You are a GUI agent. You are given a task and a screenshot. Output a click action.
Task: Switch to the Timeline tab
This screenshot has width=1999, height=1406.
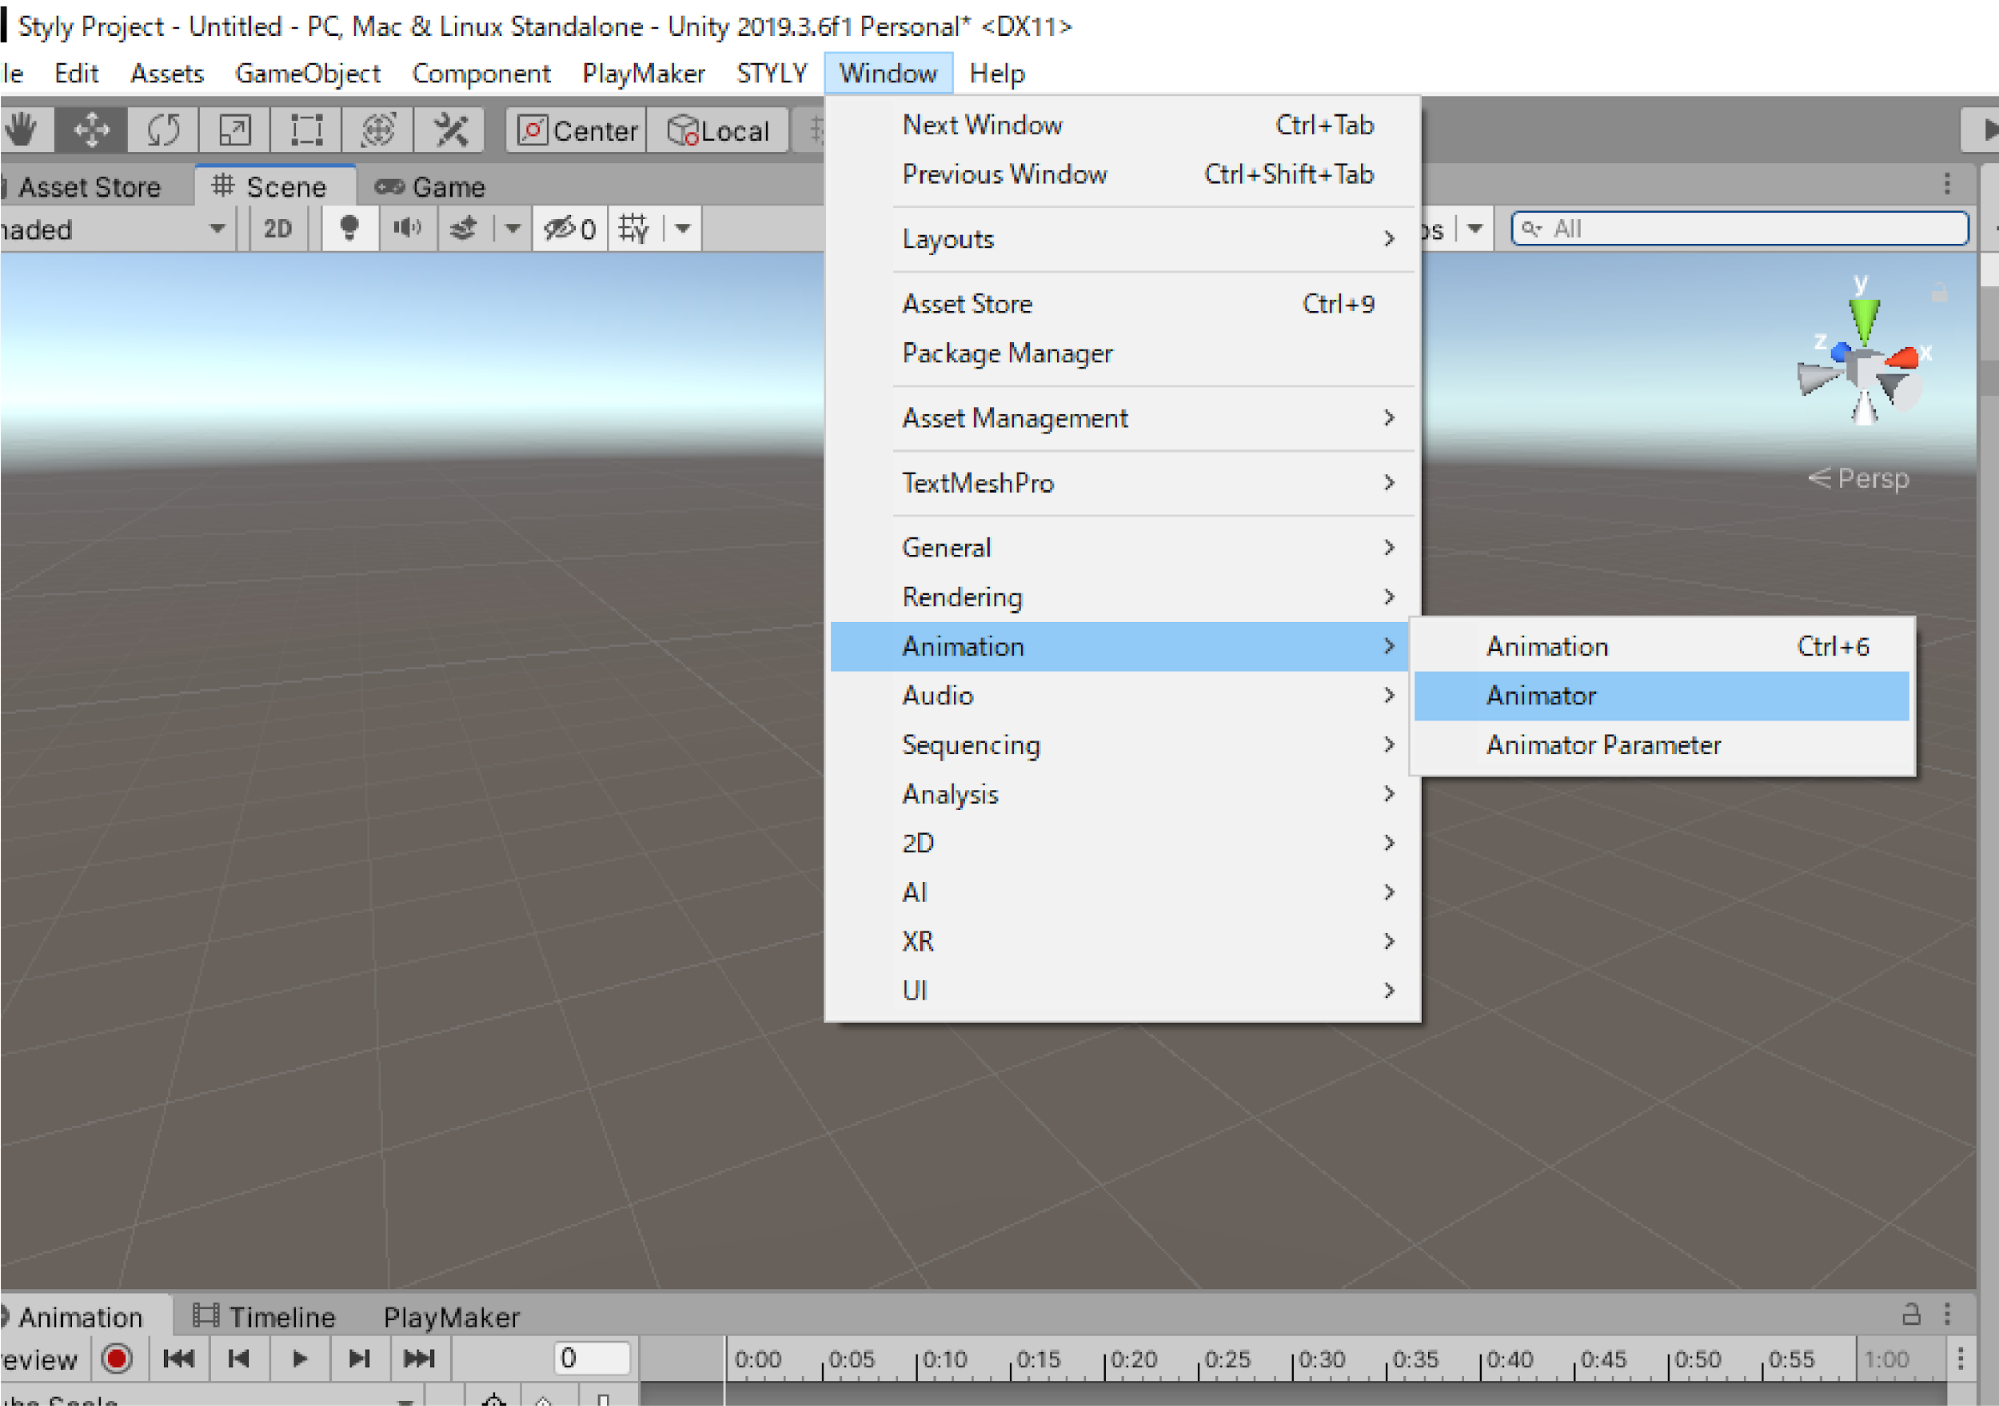click(x=264, y=1316)
